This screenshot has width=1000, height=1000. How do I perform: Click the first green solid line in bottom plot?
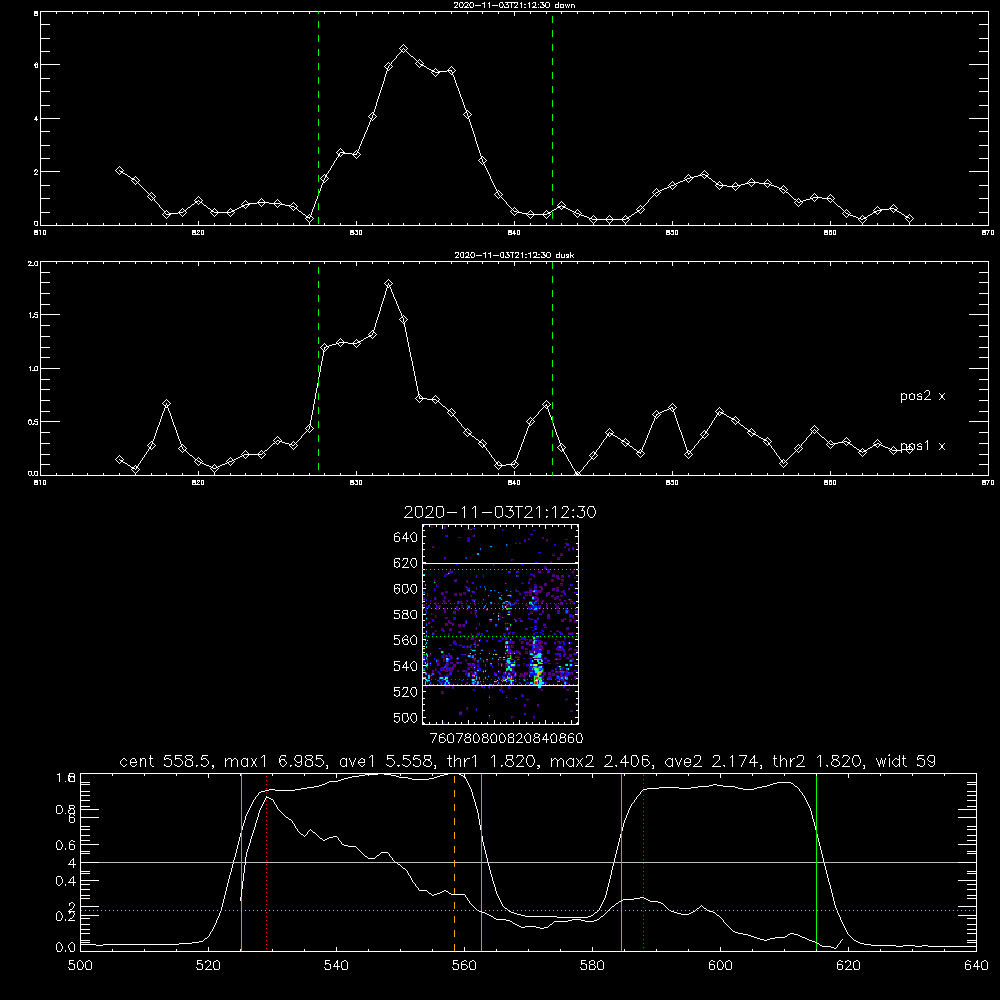(241, 862)
